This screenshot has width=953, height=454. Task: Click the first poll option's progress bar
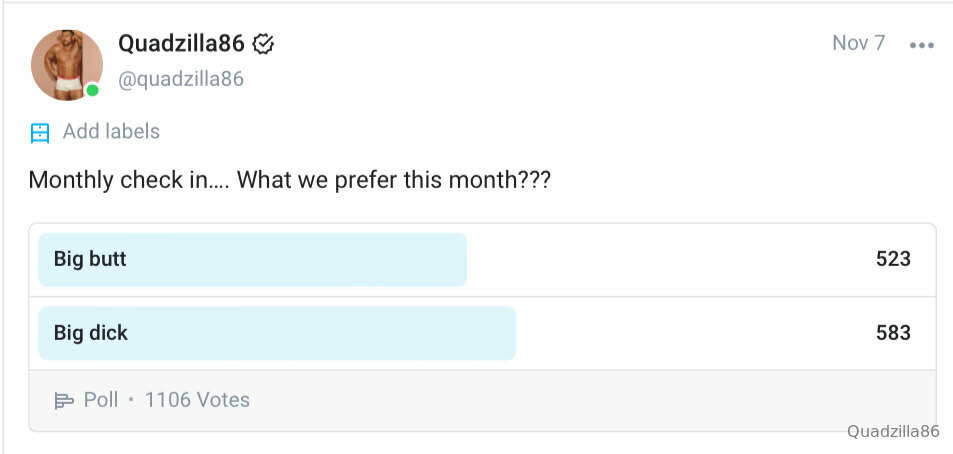252,260
